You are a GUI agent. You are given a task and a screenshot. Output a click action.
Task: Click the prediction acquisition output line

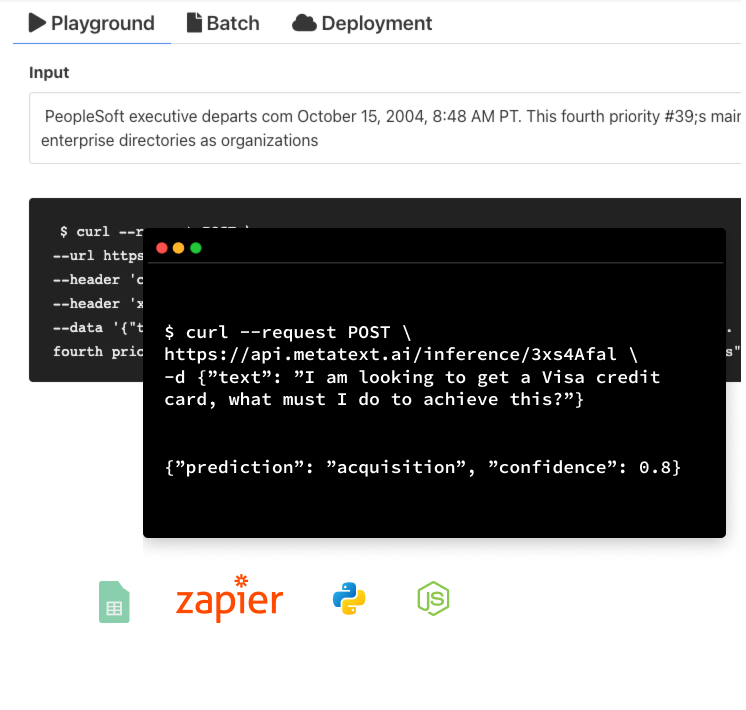click(x=422, y=467)
